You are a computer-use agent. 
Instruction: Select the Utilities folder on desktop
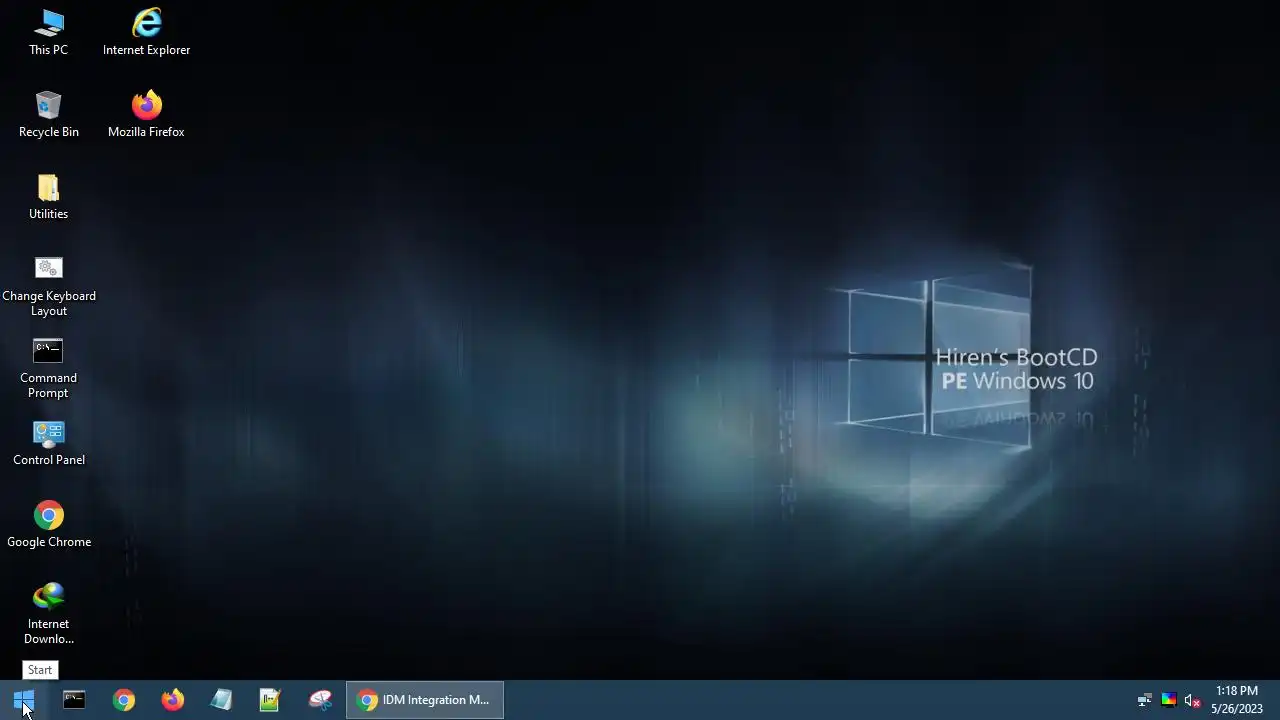(x=48, y=196)
